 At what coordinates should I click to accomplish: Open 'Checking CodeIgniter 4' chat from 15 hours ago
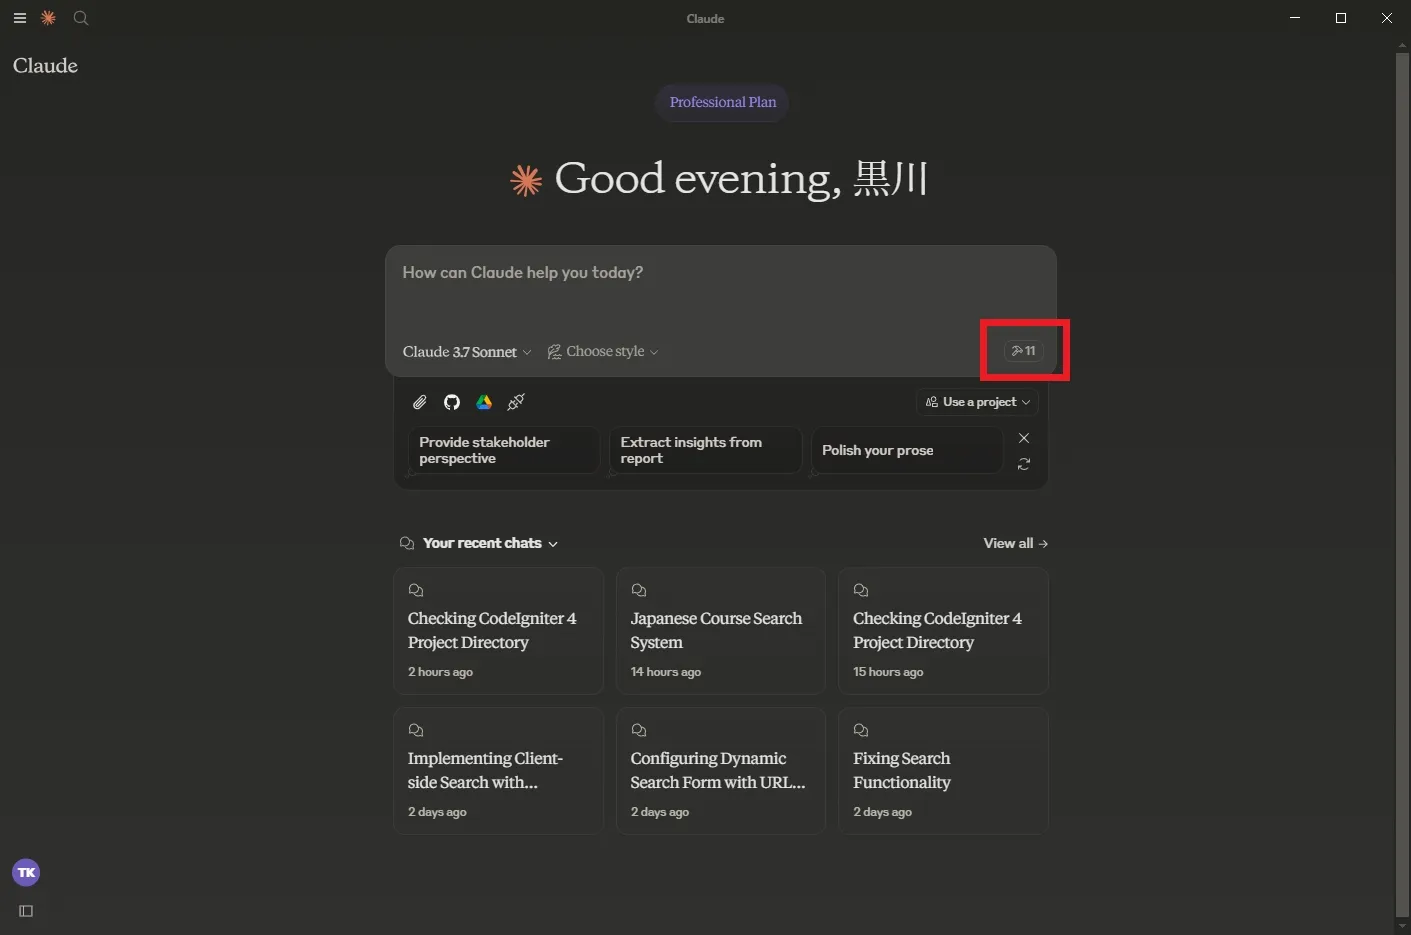pyautogui.click(x=943, y=631)
